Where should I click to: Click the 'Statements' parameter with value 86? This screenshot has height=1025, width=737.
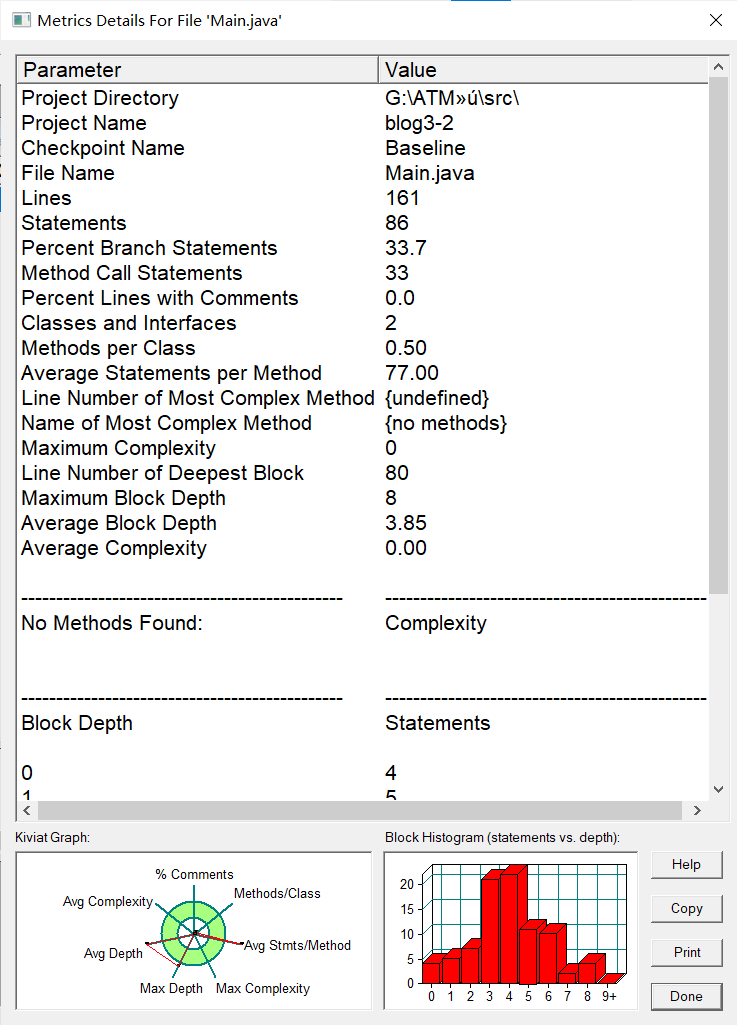(x=74, y=223)
